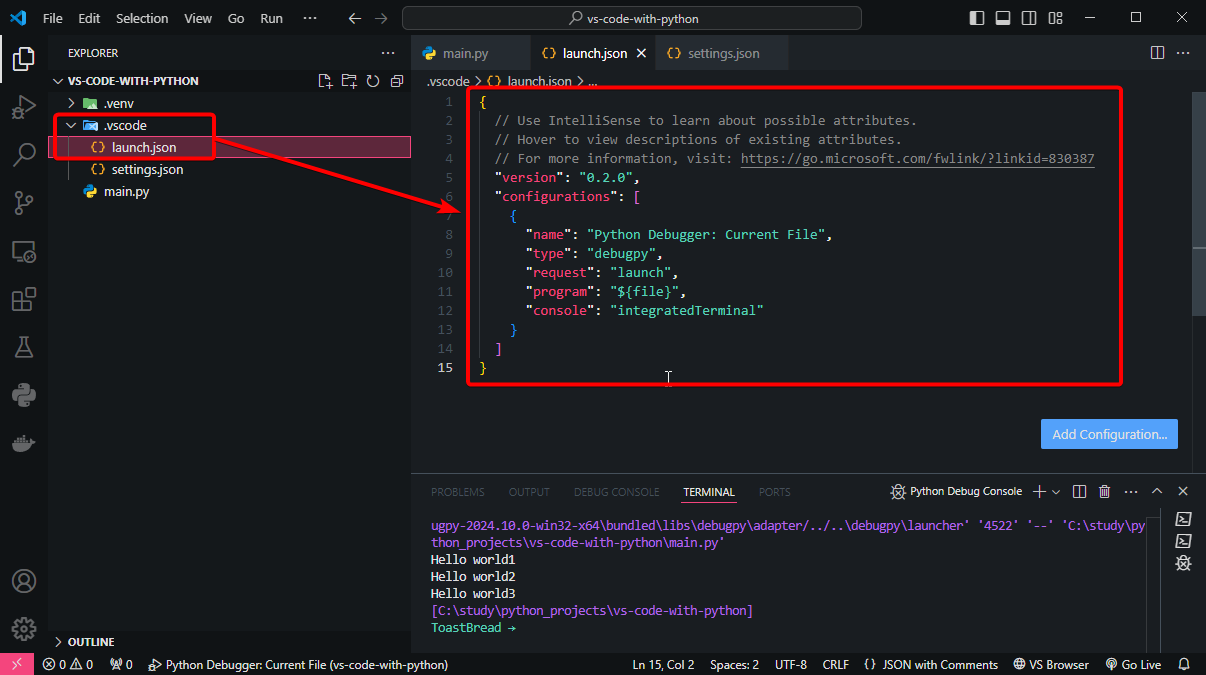The height and width of the screenshot is (675, 1206).
Task: Collapse the .vscode folder
Action: click(71, 125)
